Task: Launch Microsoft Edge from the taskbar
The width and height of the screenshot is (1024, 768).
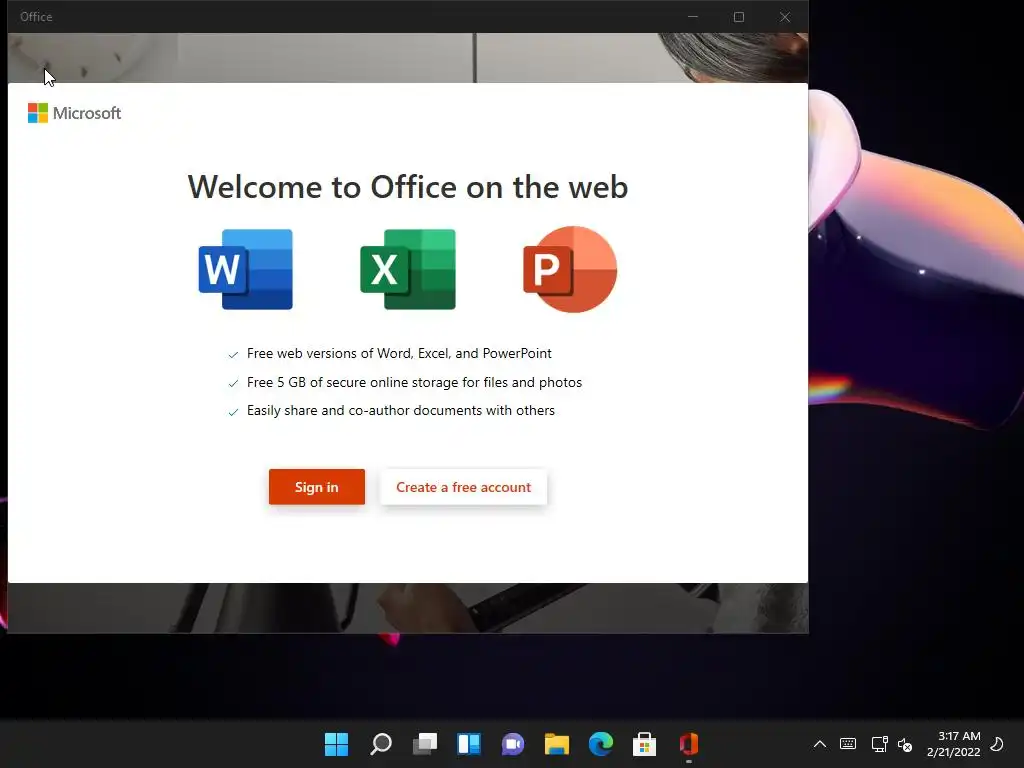Action: (601, 744)
